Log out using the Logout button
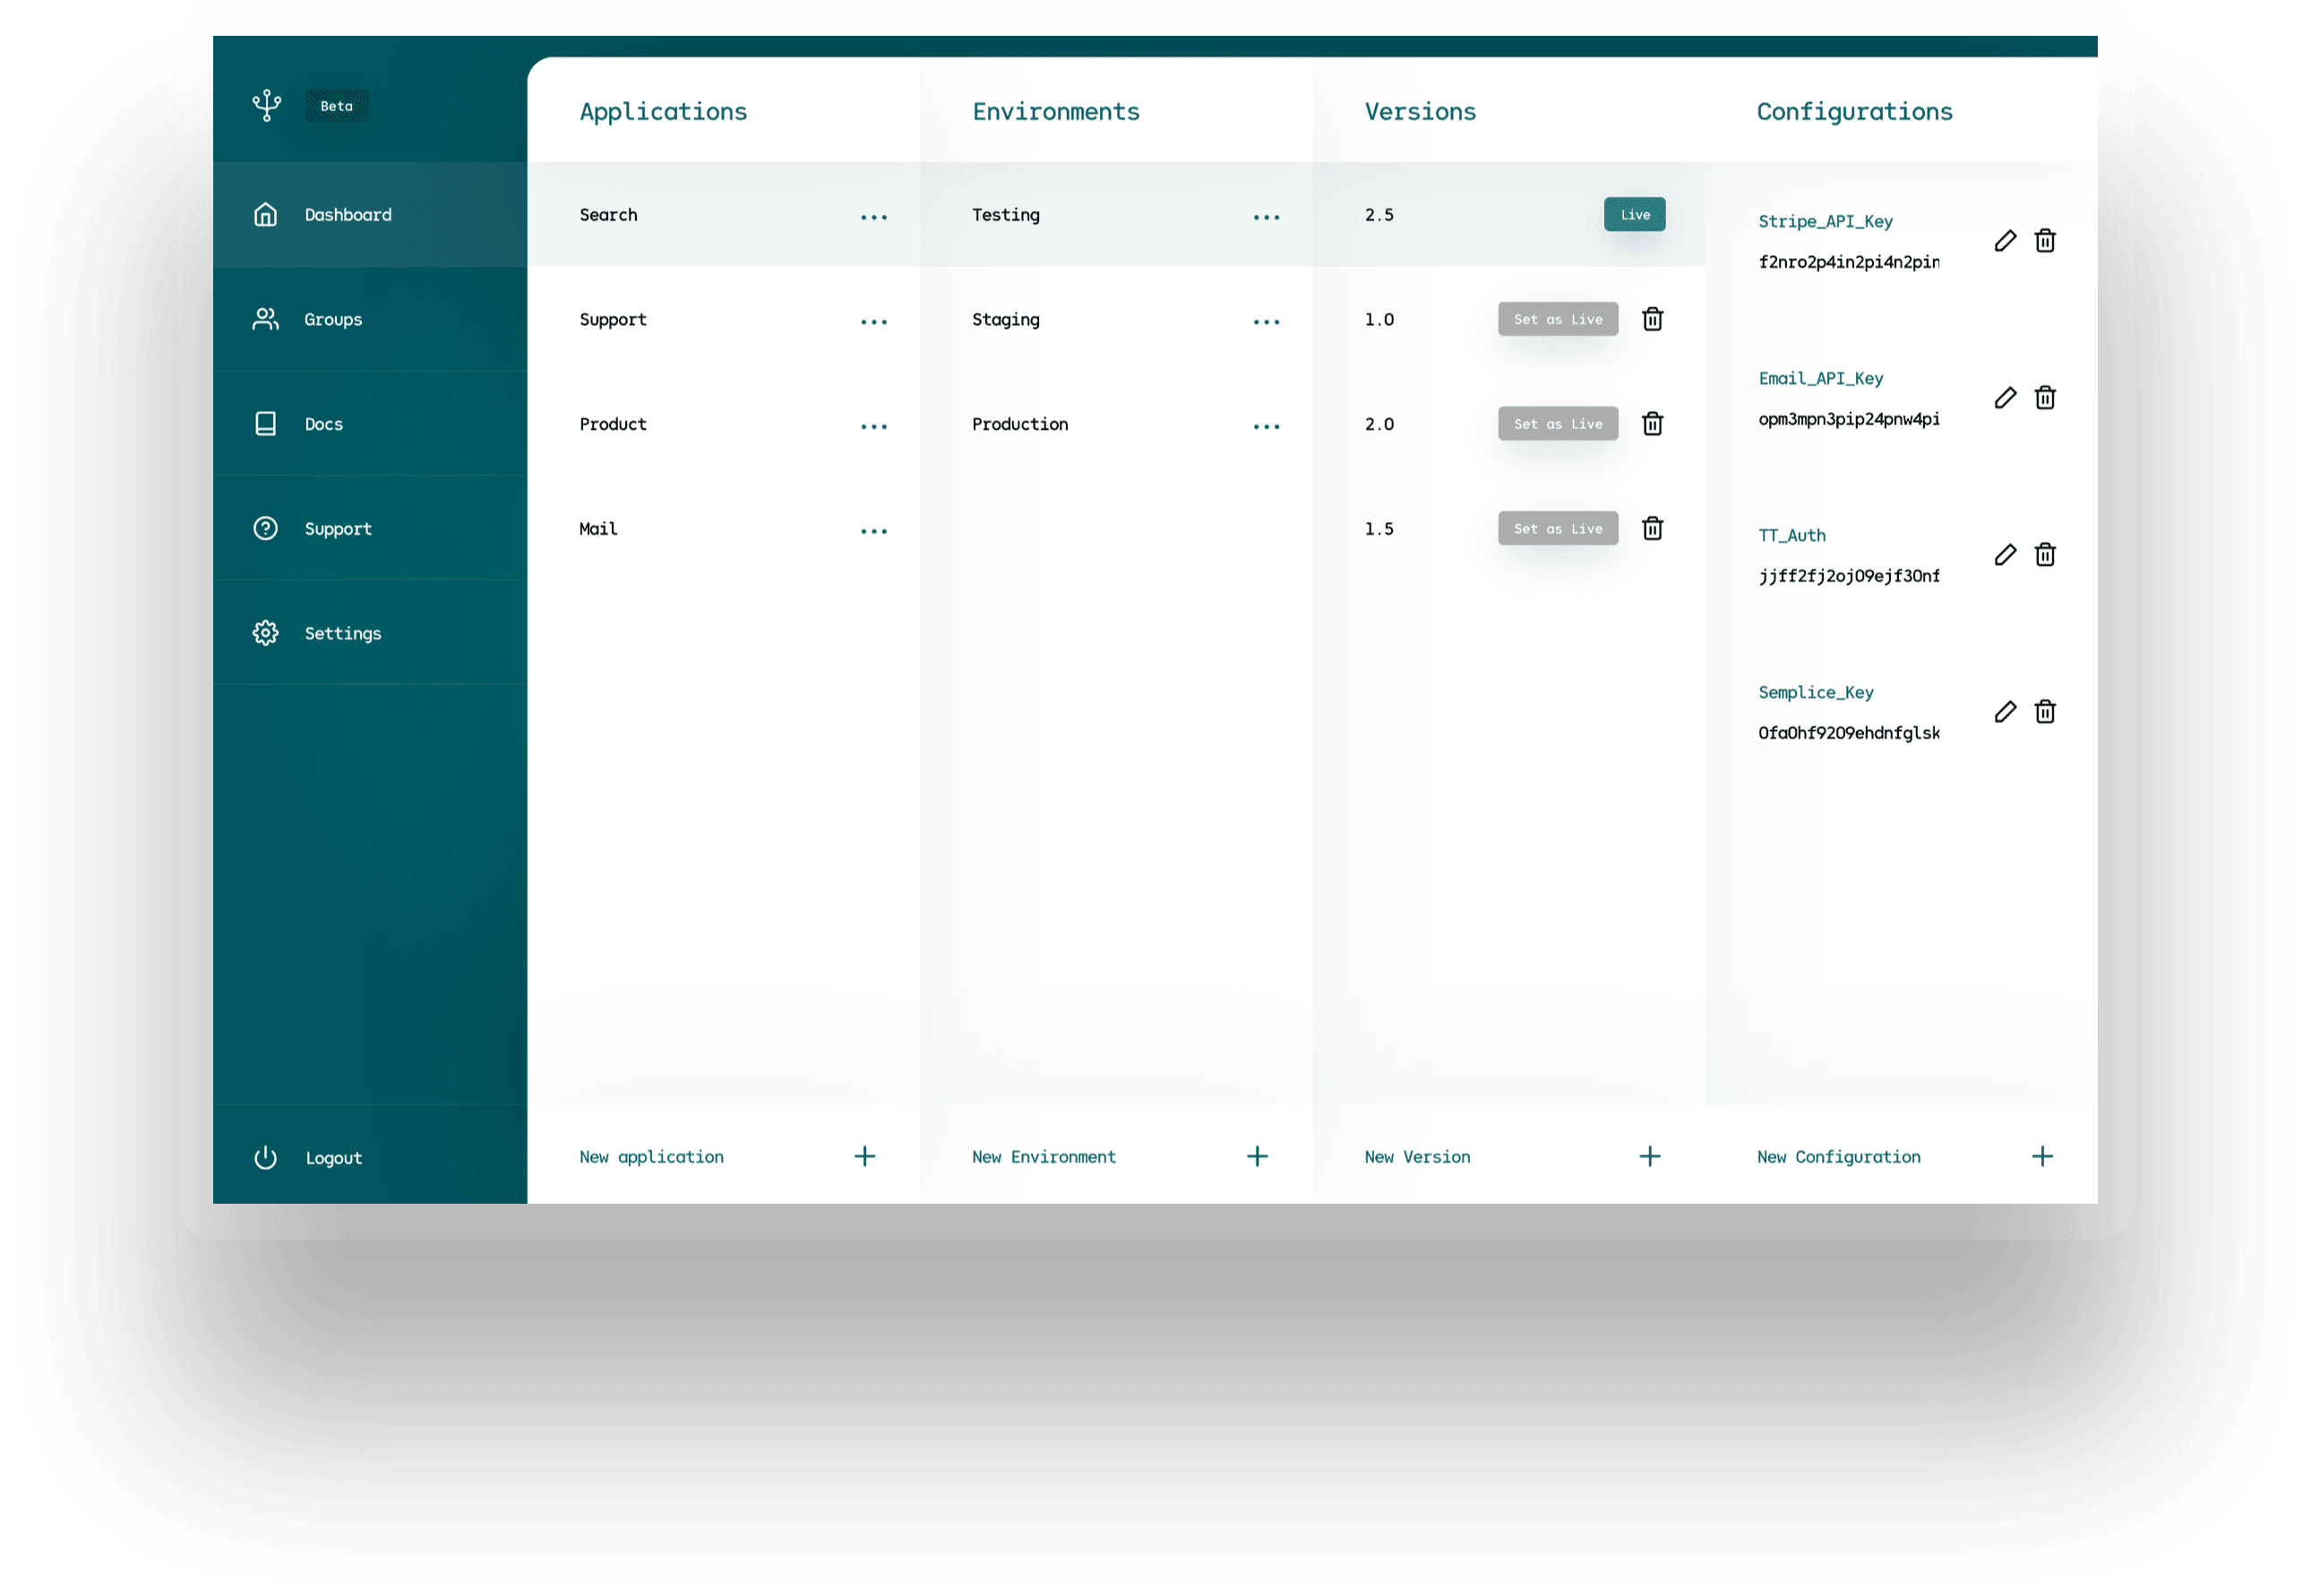The width and height of the screenshot is (2311, 1596). coord(333,1158)
